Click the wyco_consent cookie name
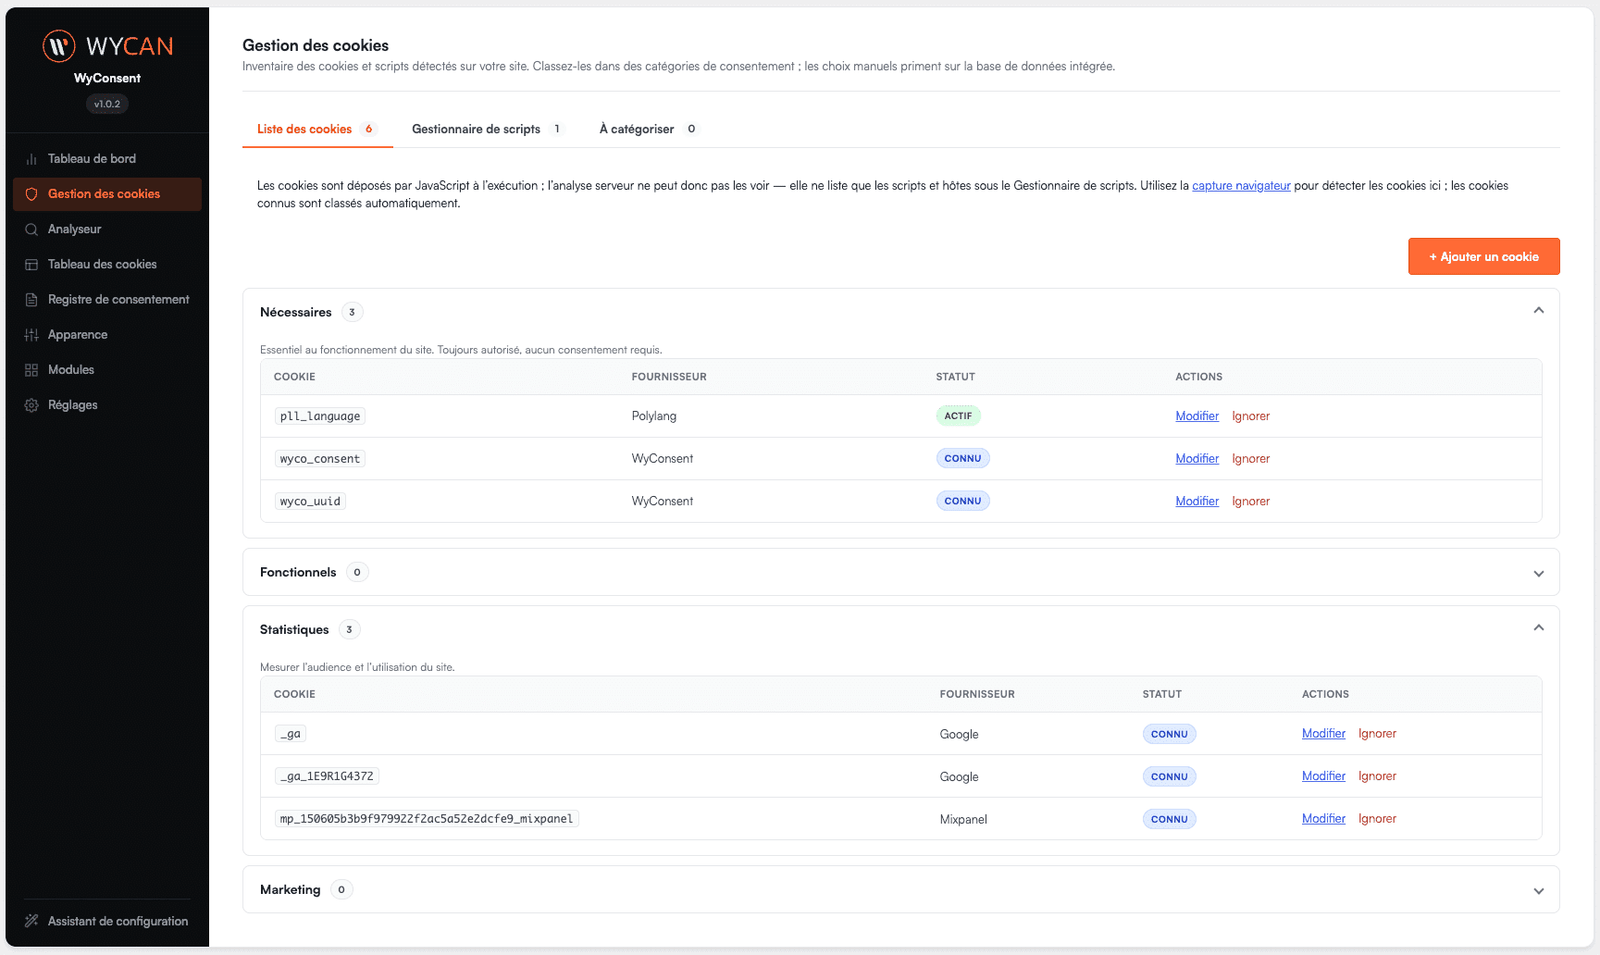This screenshot has height=955, width=1600. (320, 459)
